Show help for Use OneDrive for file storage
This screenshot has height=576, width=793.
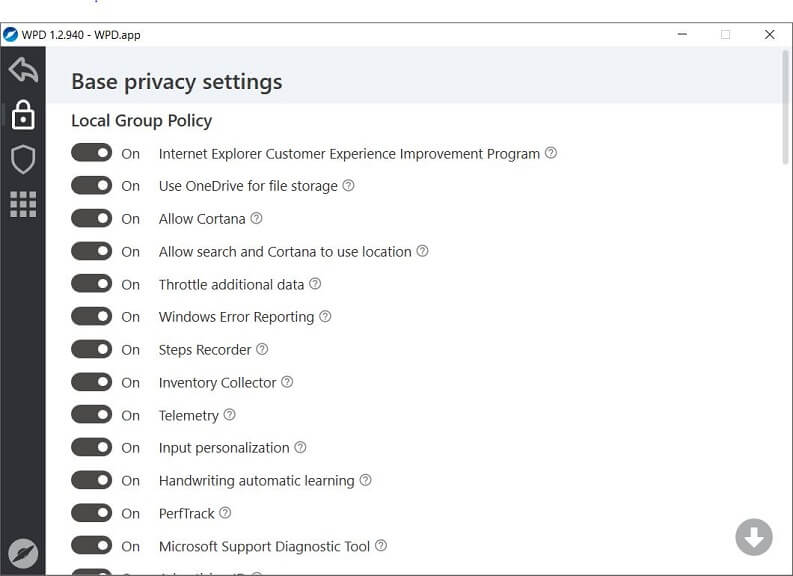[348, 186]
